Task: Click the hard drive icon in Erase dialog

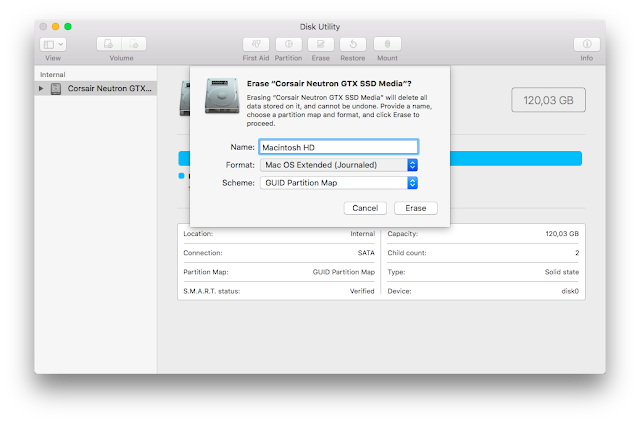Action: (x=222, y=96)
